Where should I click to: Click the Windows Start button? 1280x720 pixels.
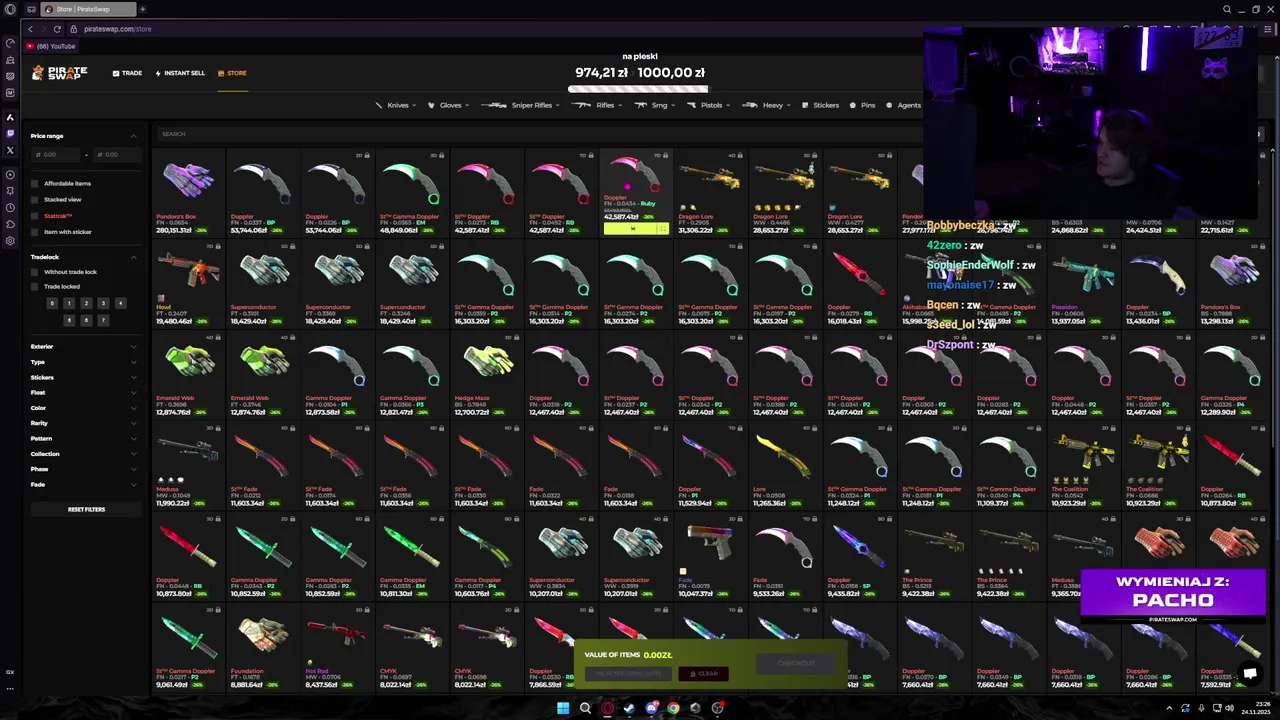pos(563,708)
